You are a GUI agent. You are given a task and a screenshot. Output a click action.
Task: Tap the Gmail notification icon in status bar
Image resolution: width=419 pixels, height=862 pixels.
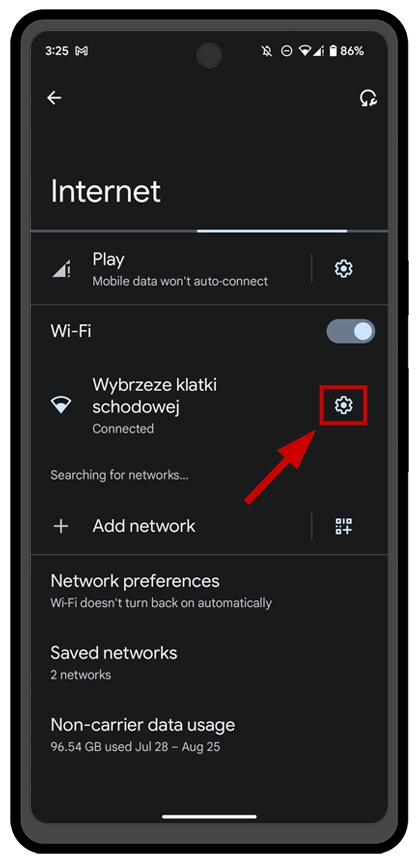pyautogui.click(x=81, y=51)
